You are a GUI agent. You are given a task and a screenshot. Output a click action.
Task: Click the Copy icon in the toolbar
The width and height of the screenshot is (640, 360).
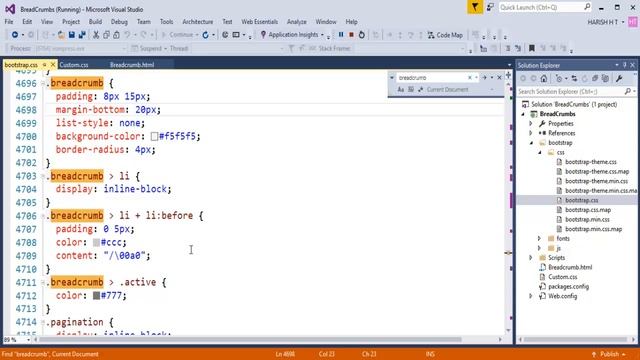pos(106,35)
